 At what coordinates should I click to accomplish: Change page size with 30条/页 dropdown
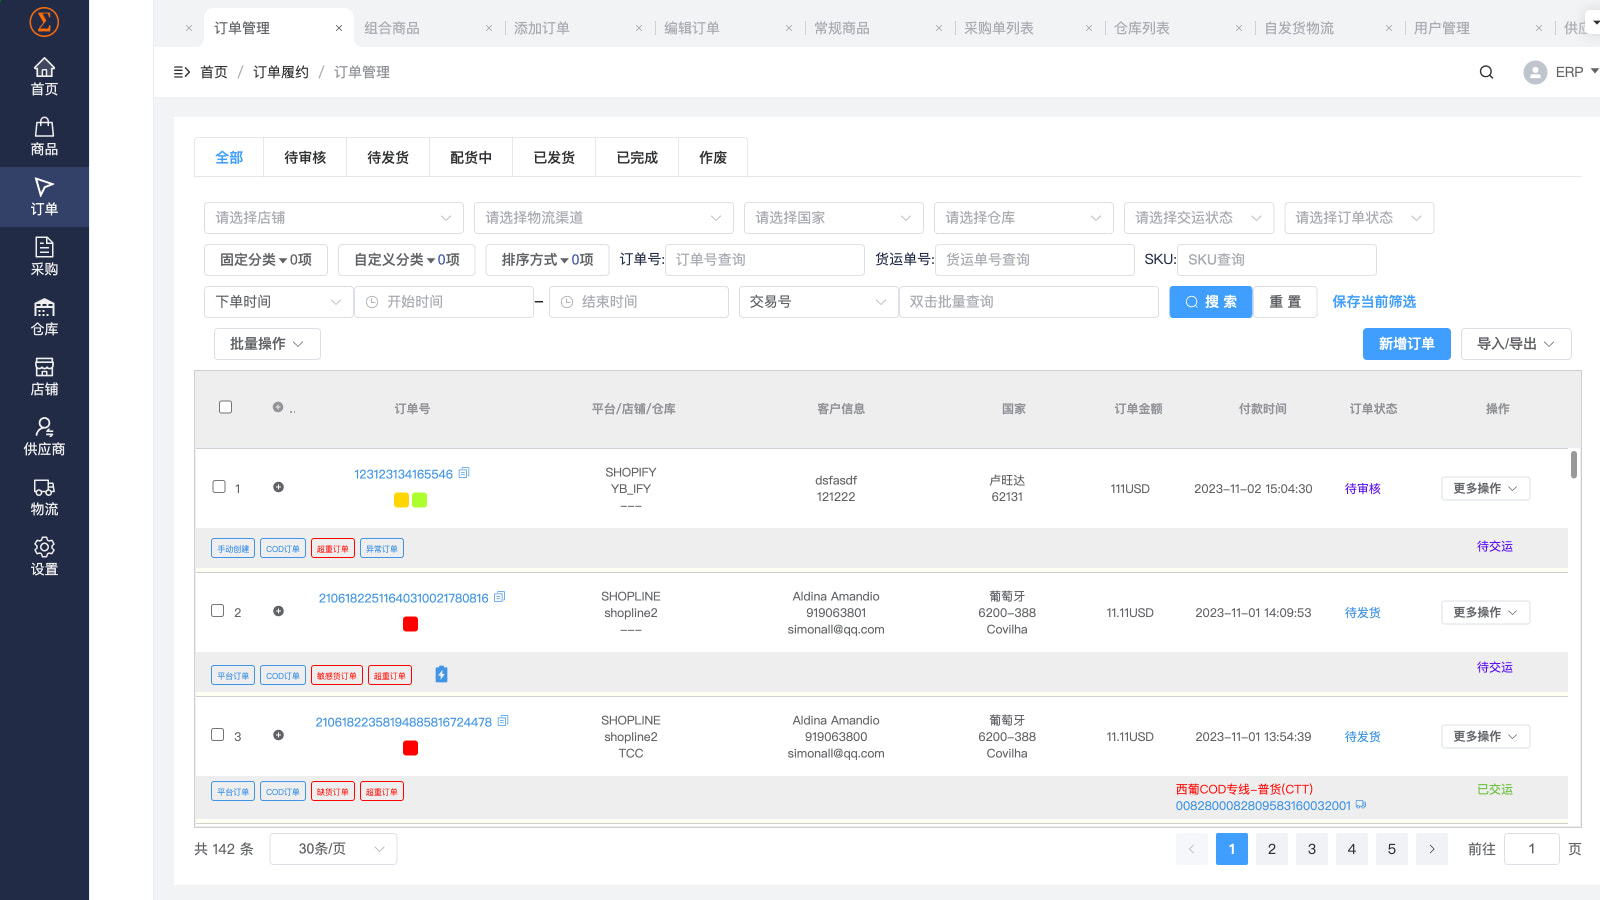coord(333,849)
